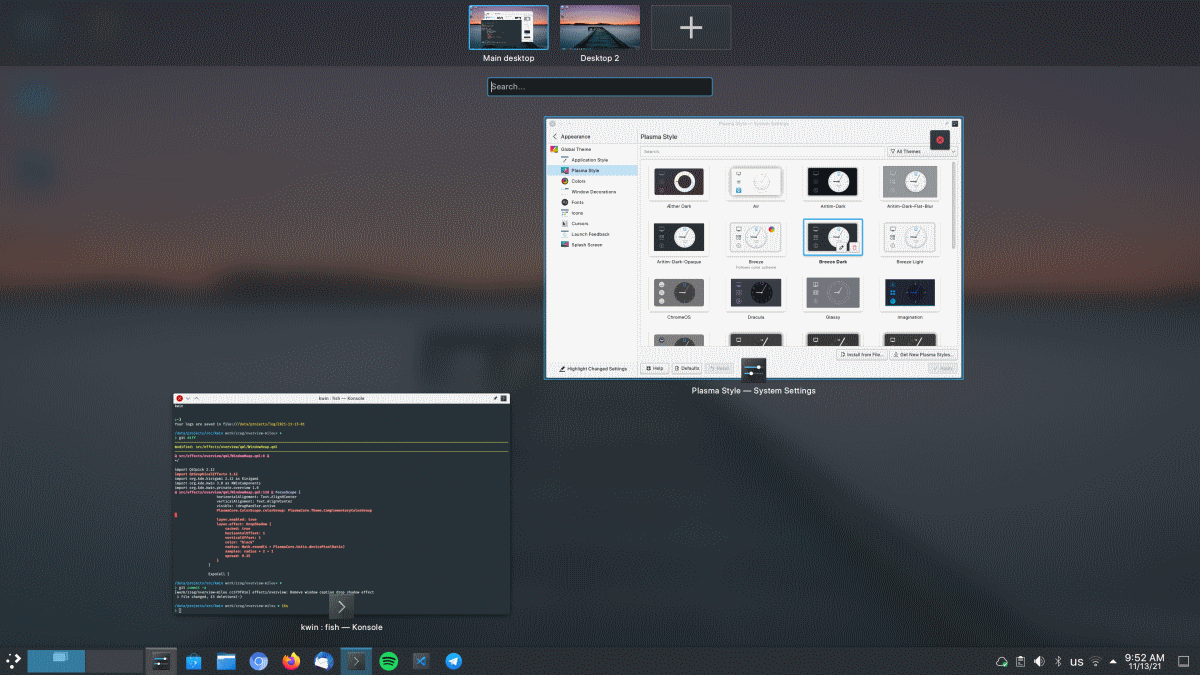The height and width of the screenshot is (675, 1200).
Task: Switch the US keyboard layout in the tray
Action: click(1076, 661)
